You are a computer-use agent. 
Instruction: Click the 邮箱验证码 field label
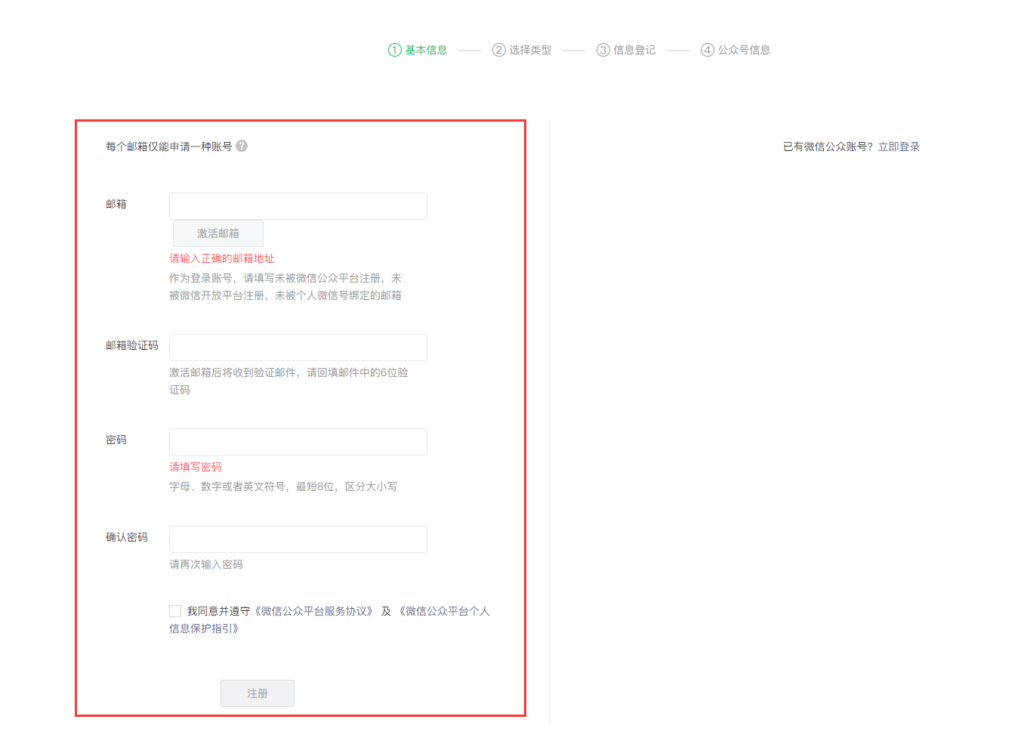click(132, 345)
